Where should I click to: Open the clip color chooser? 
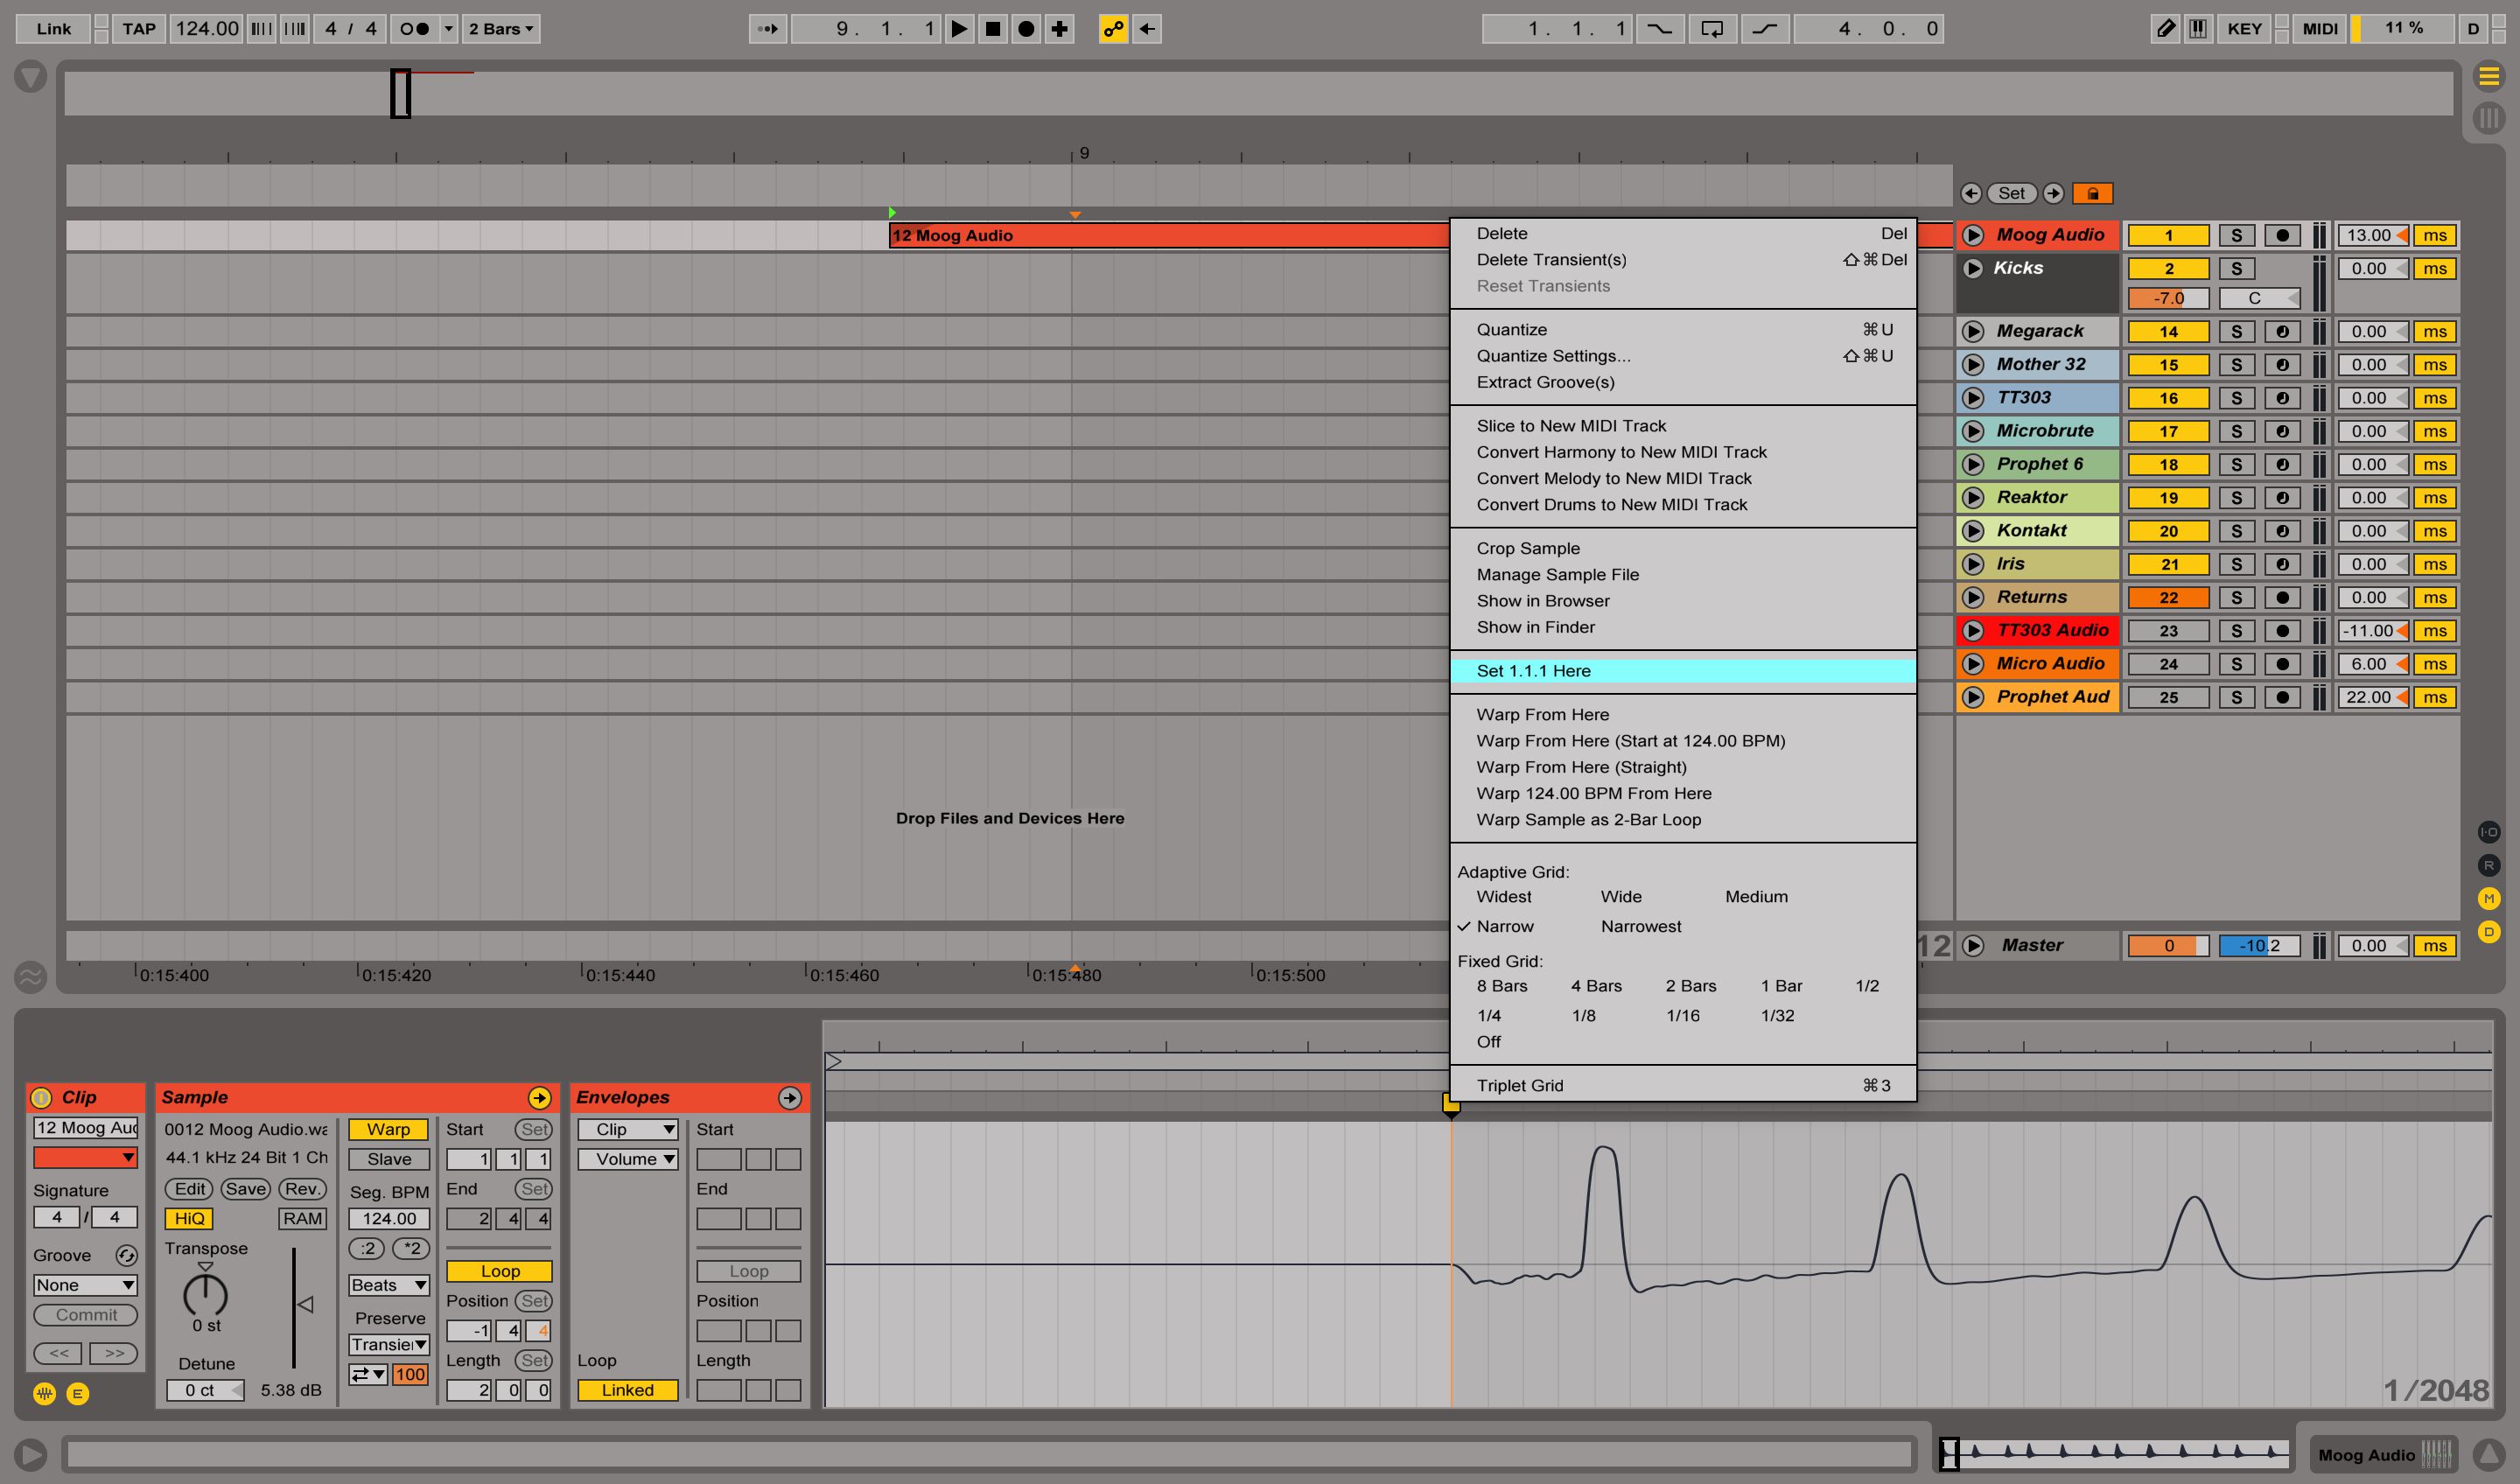[85, 1158]
